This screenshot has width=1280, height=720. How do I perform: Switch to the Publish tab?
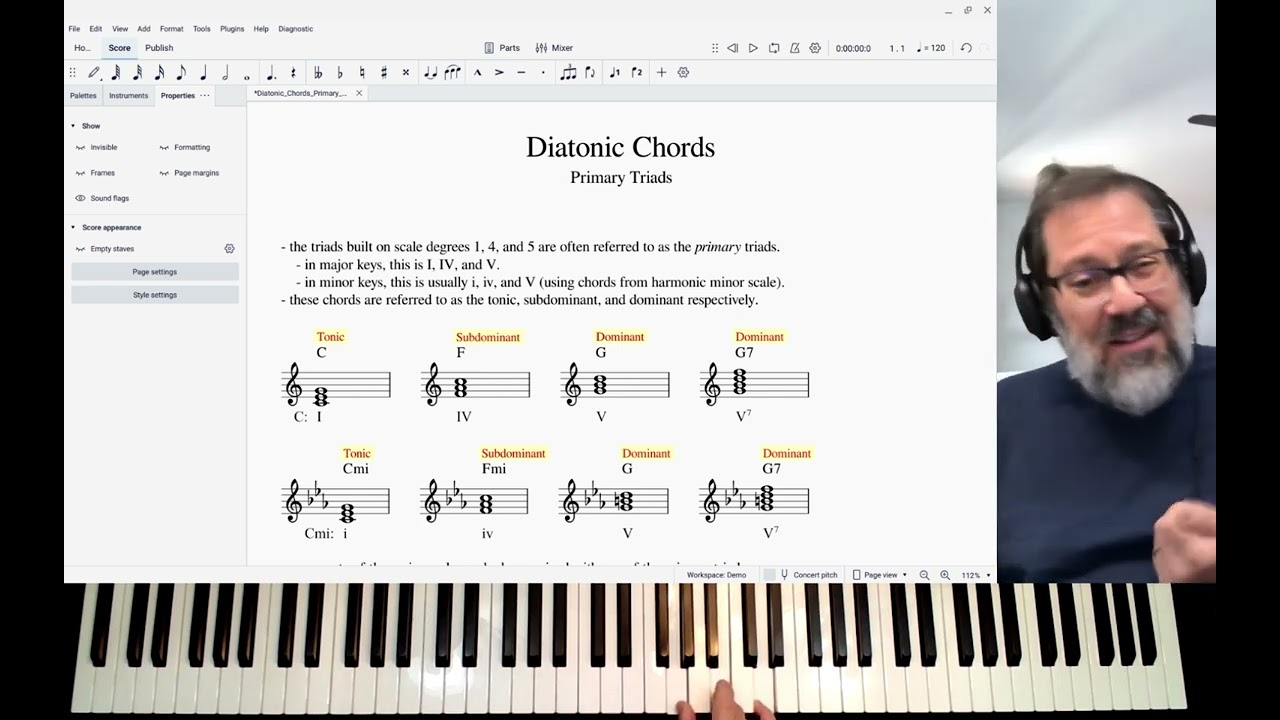coord(159,48)
